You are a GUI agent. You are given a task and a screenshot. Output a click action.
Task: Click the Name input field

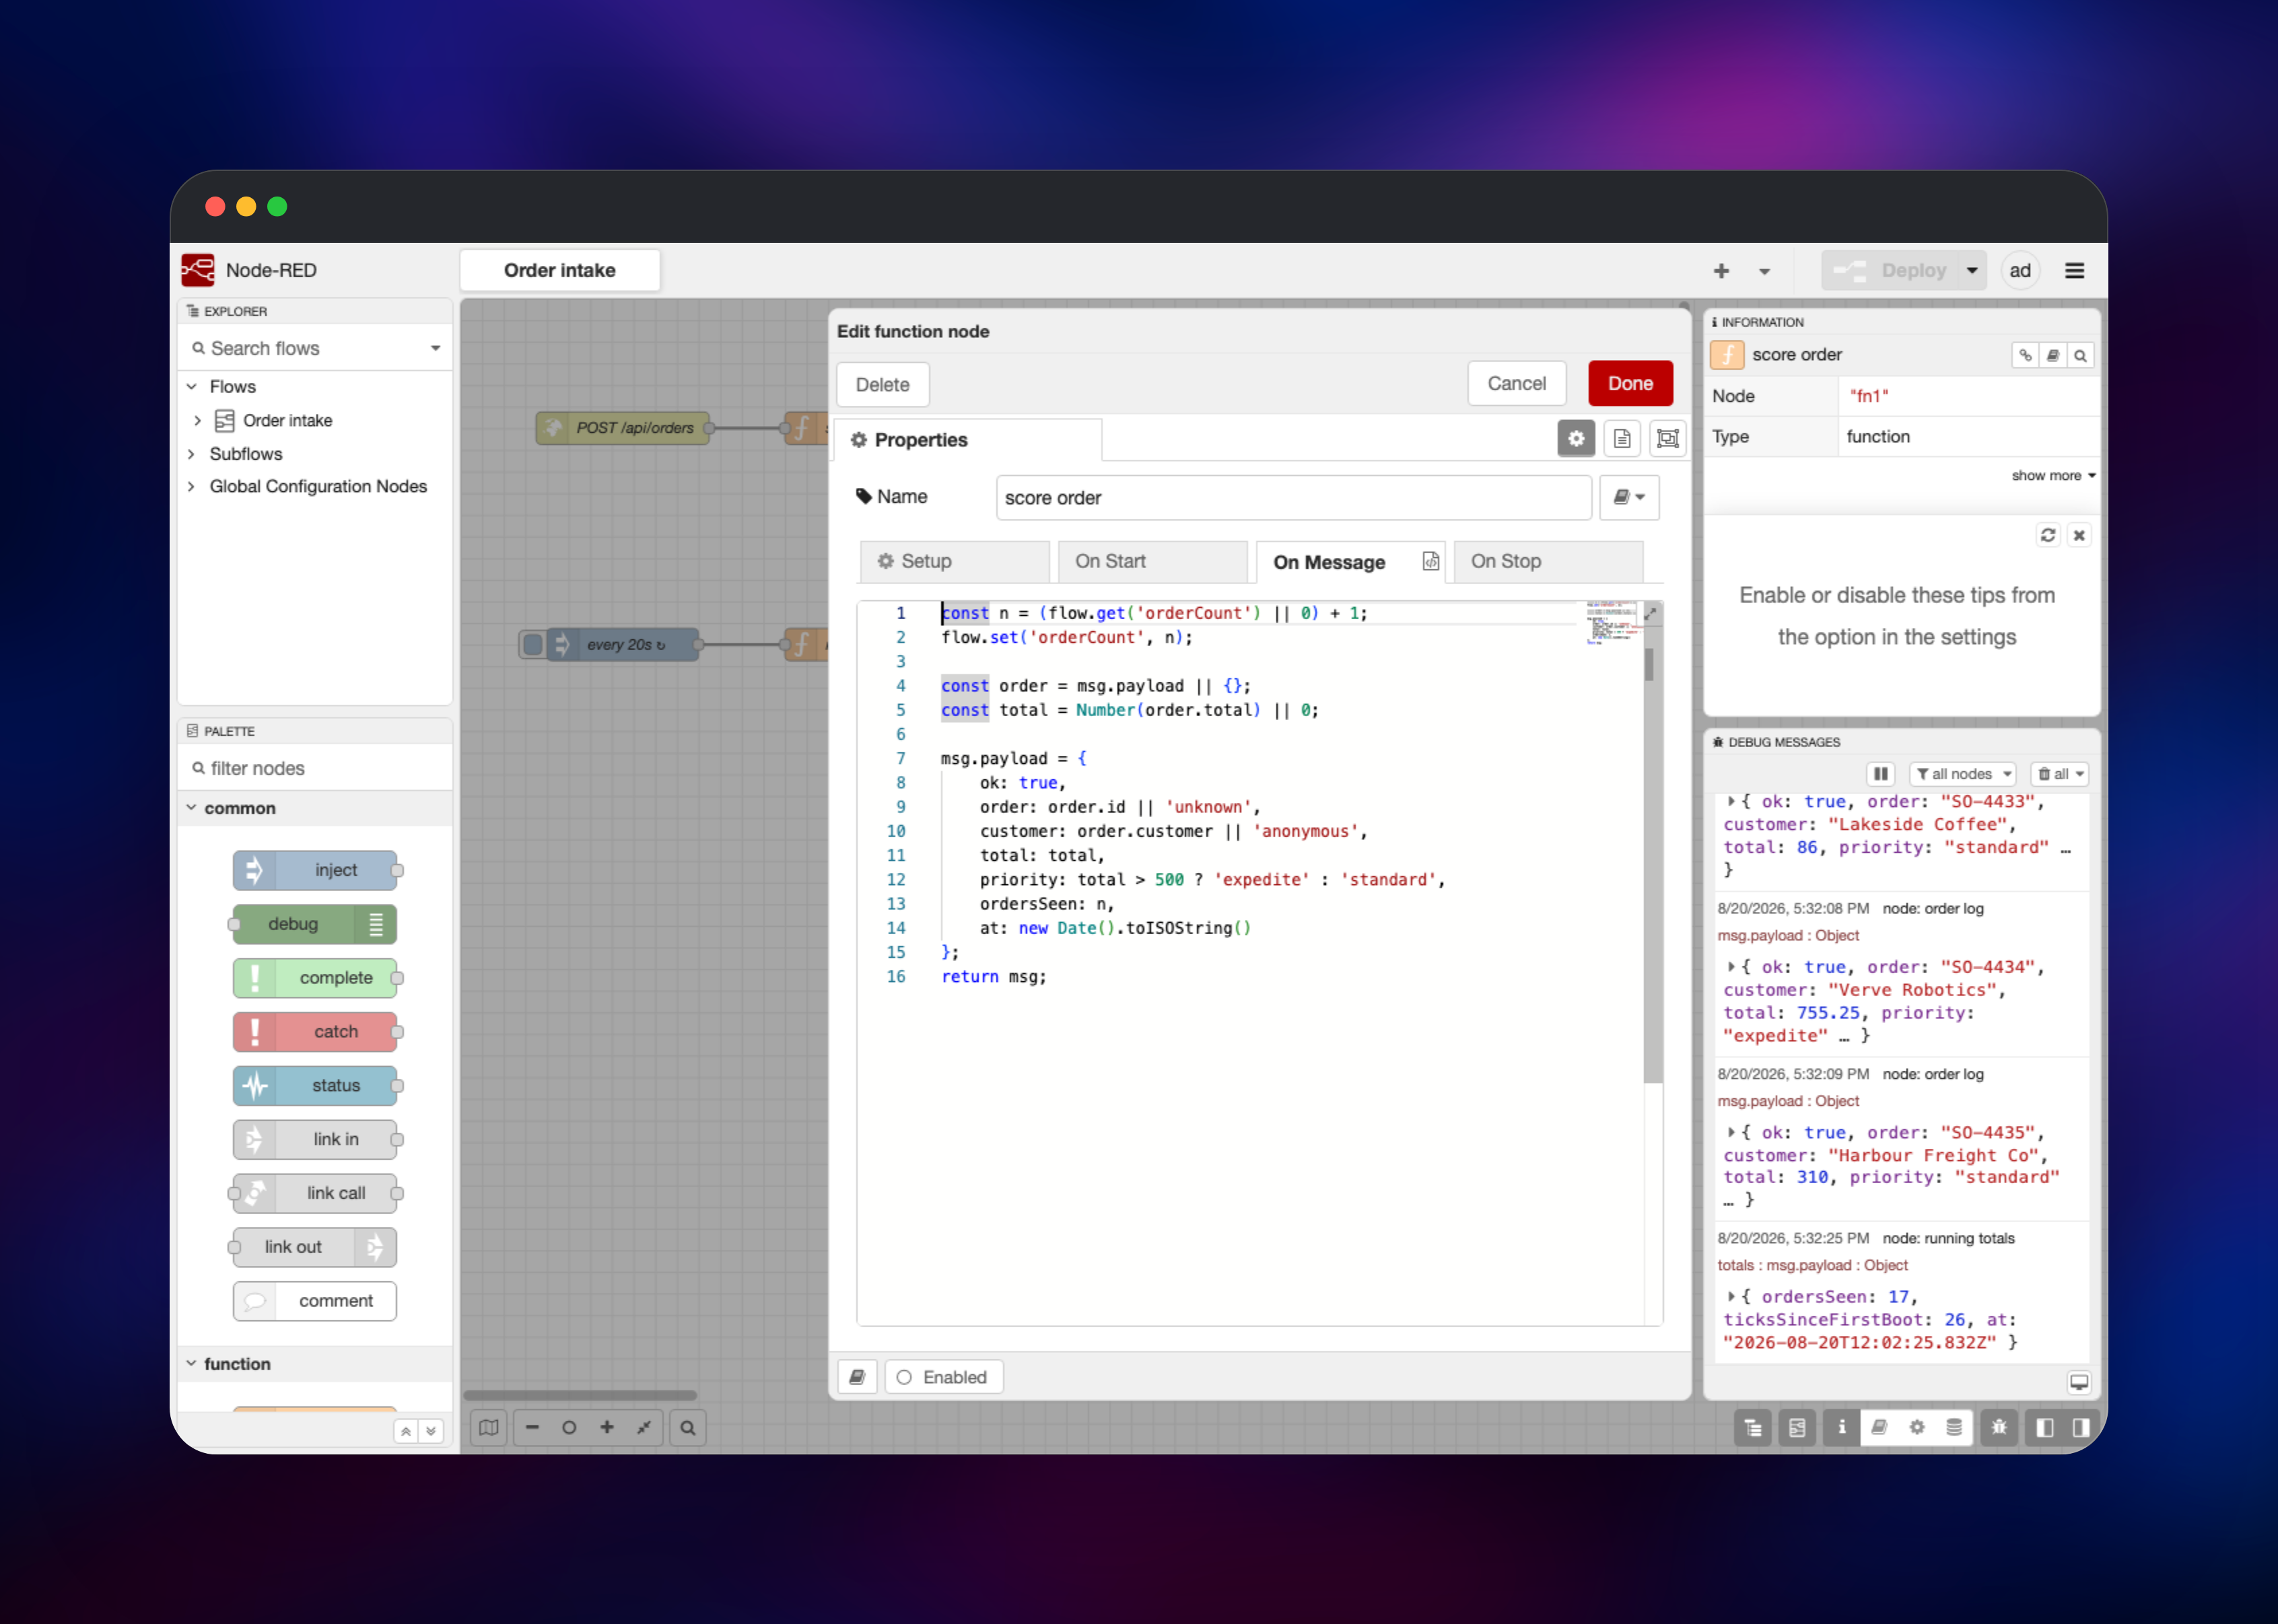click(1293, 497)
